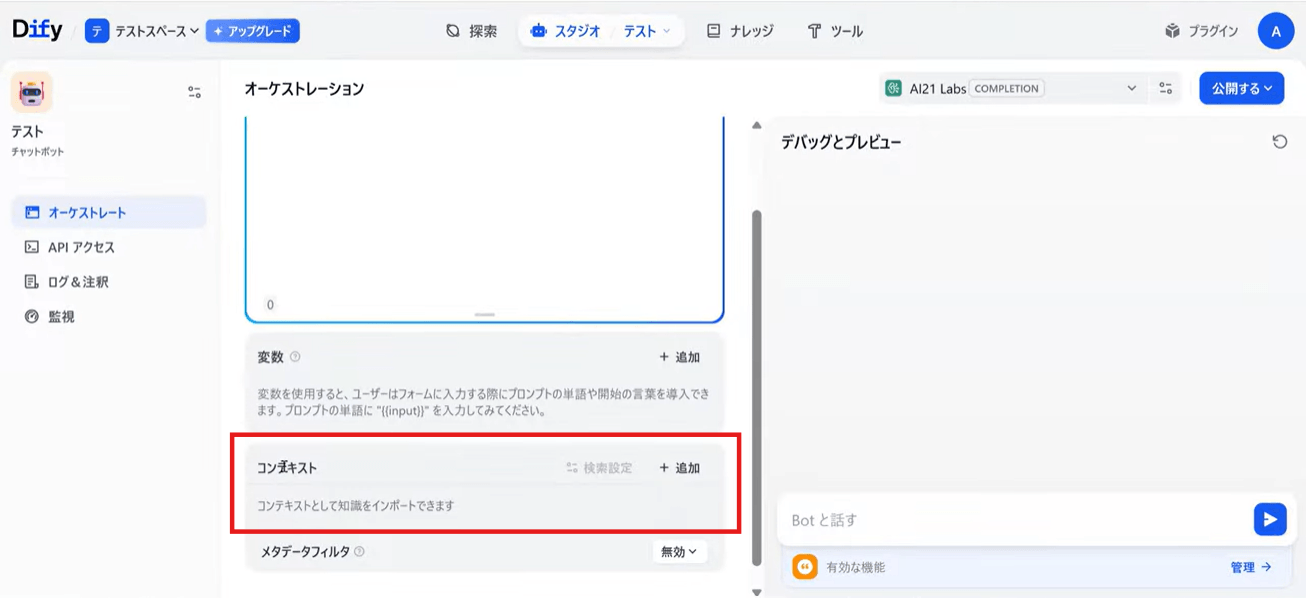Click the character count 0
This screenshot has height=598, width=1306.
point(270,305)
